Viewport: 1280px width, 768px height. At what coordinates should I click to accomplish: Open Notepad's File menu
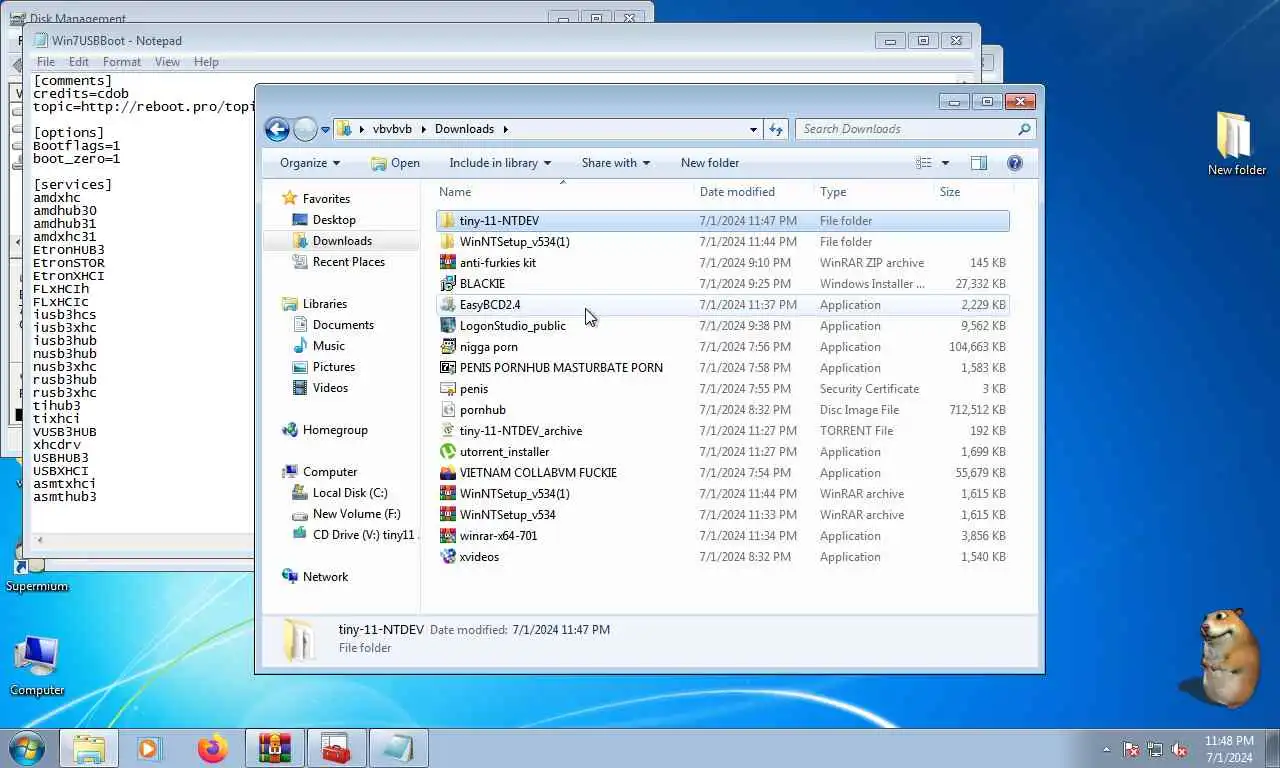click(46, 62)
